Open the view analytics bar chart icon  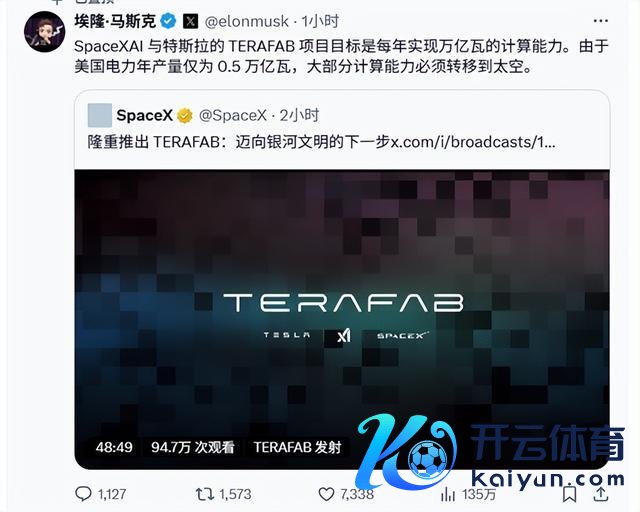(x=448, y=494)
